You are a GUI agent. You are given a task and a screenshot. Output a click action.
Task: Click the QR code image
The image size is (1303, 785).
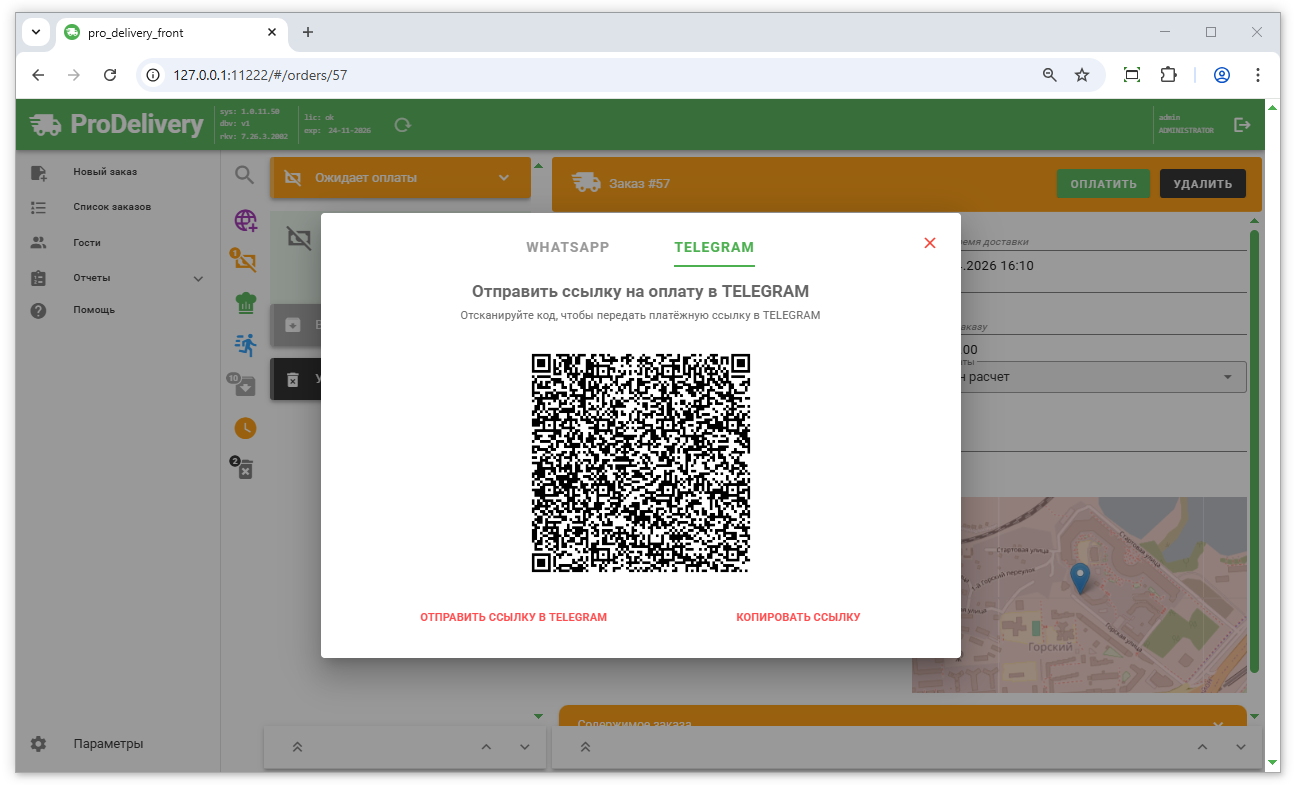(x=640, y=463)
